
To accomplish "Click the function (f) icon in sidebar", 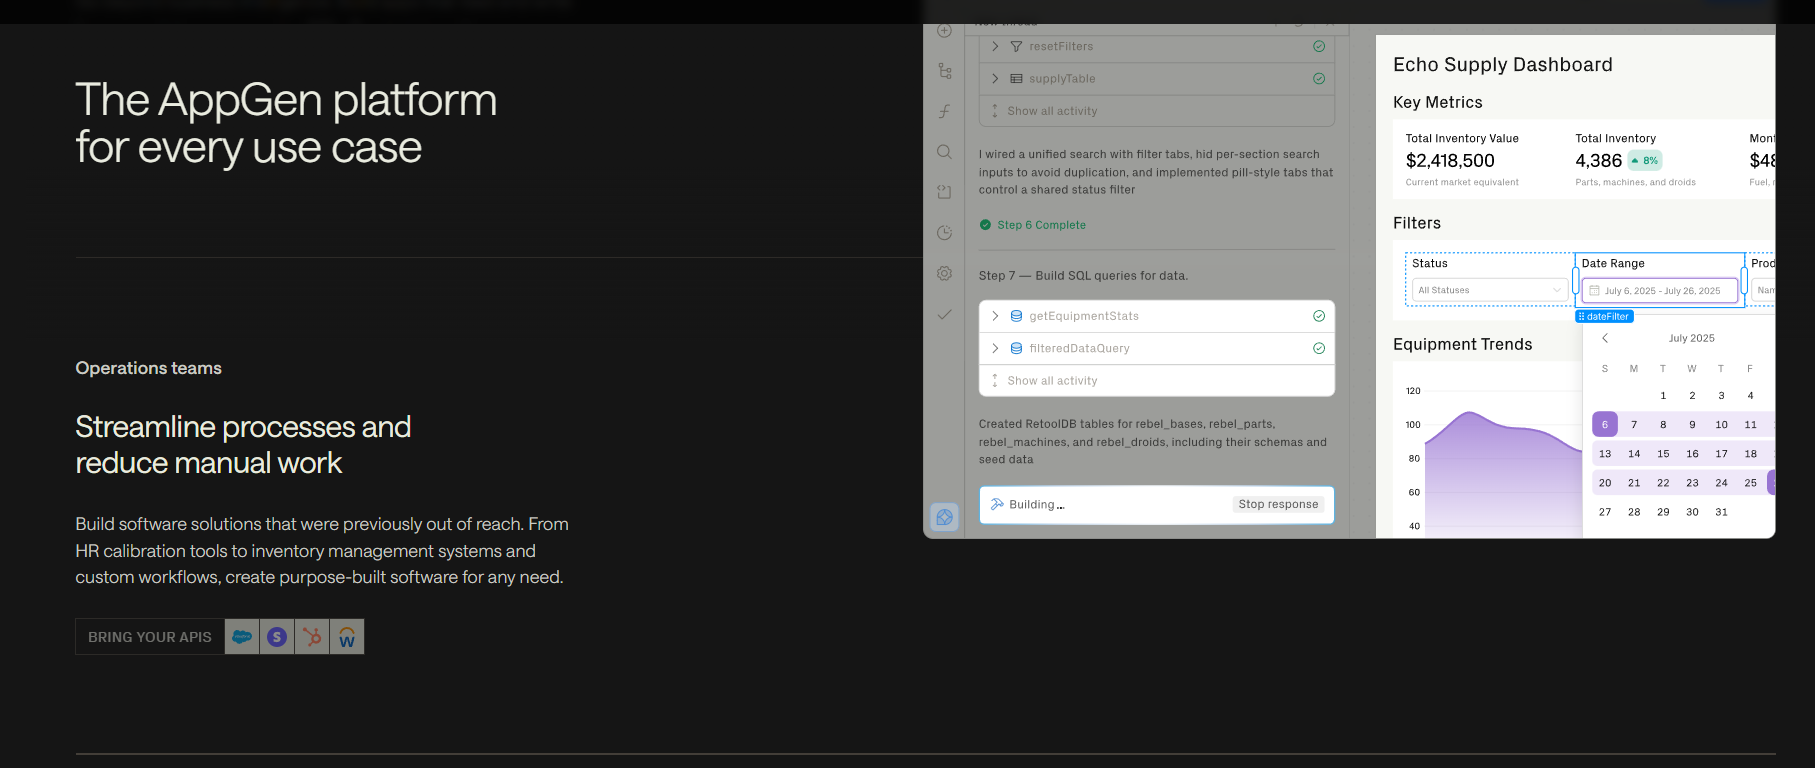I will [x=944, y=112].
